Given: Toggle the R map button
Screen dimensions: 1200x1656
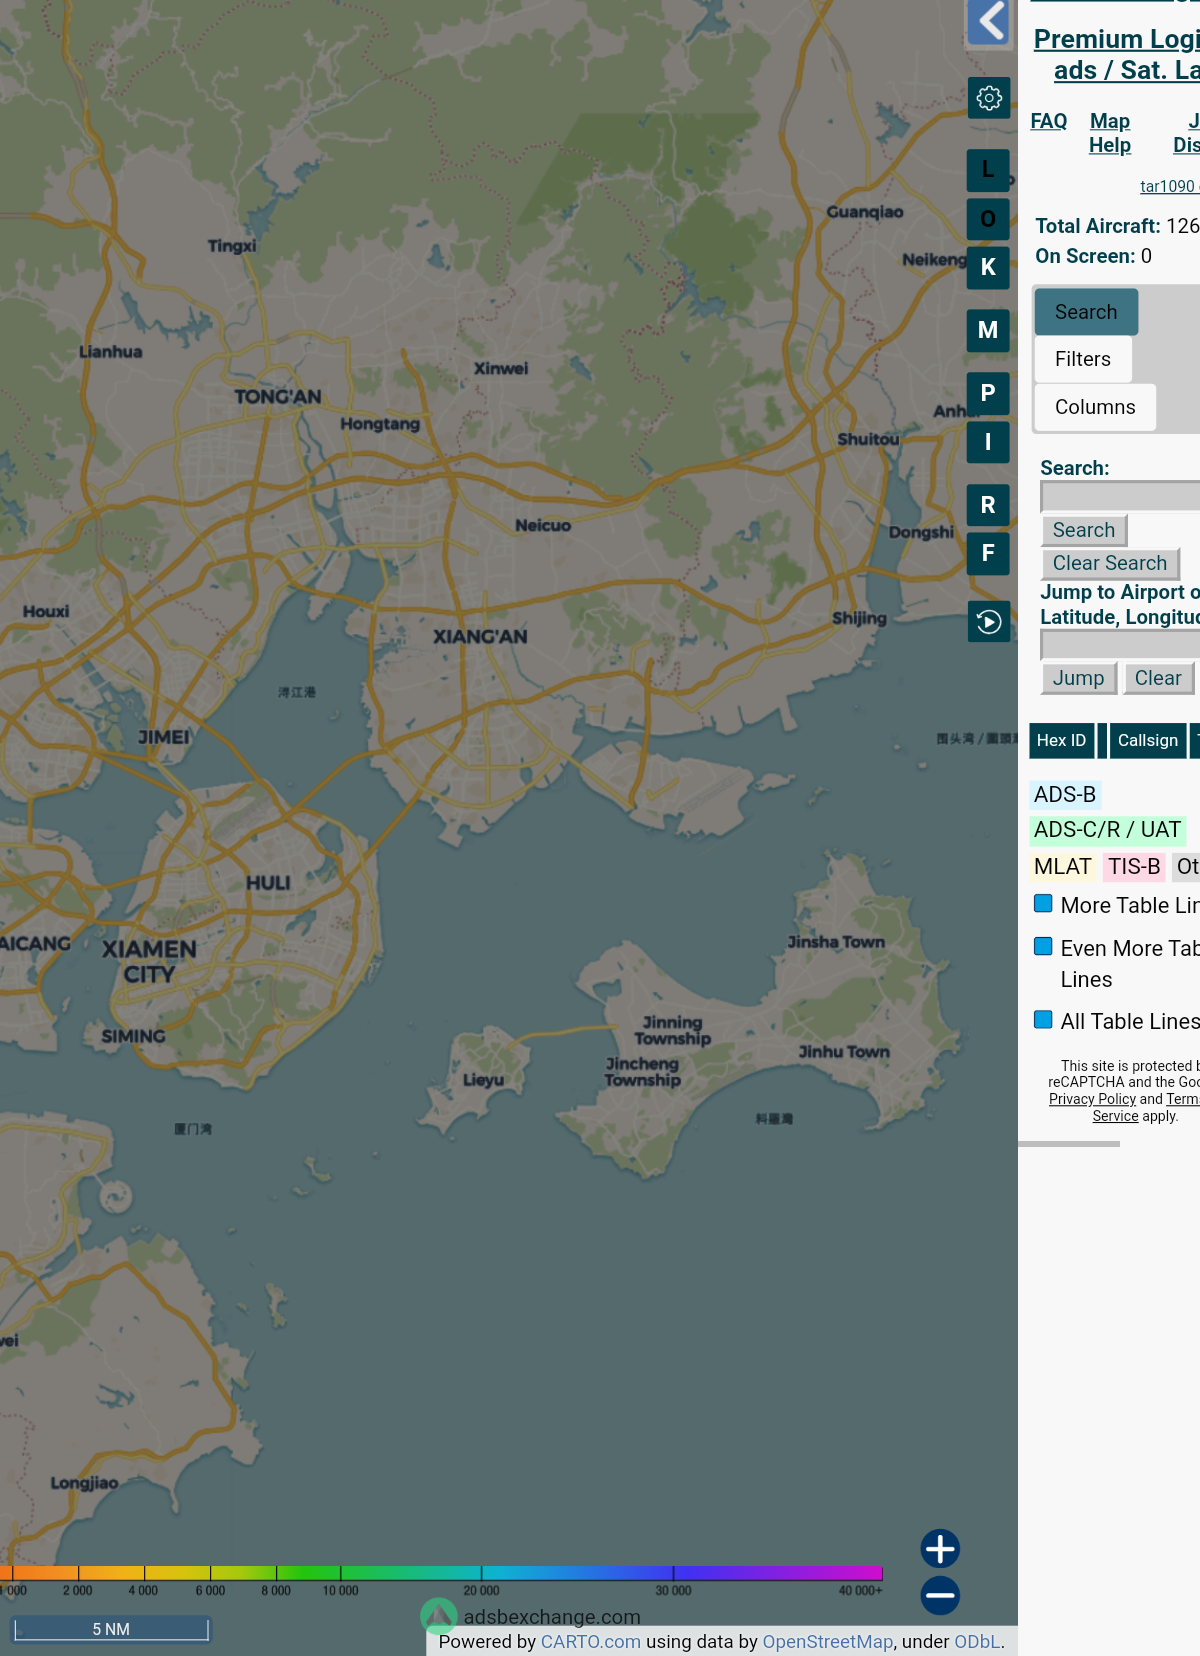Looking at the screenshot, I should point(988,505).
